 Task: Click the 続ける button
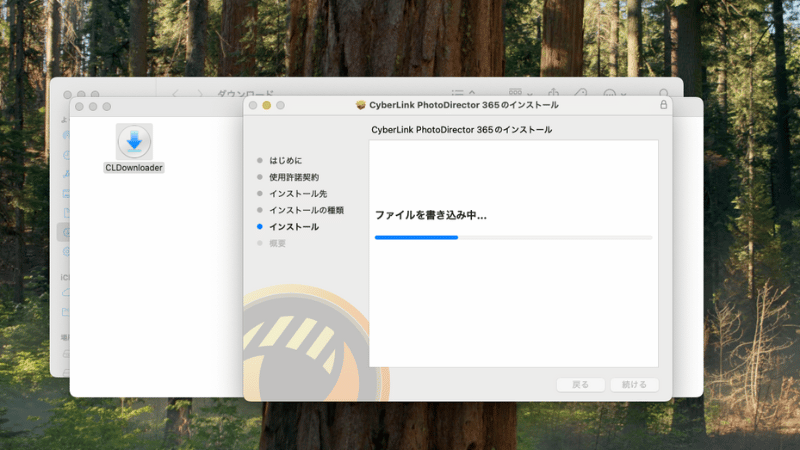point(634,385)
